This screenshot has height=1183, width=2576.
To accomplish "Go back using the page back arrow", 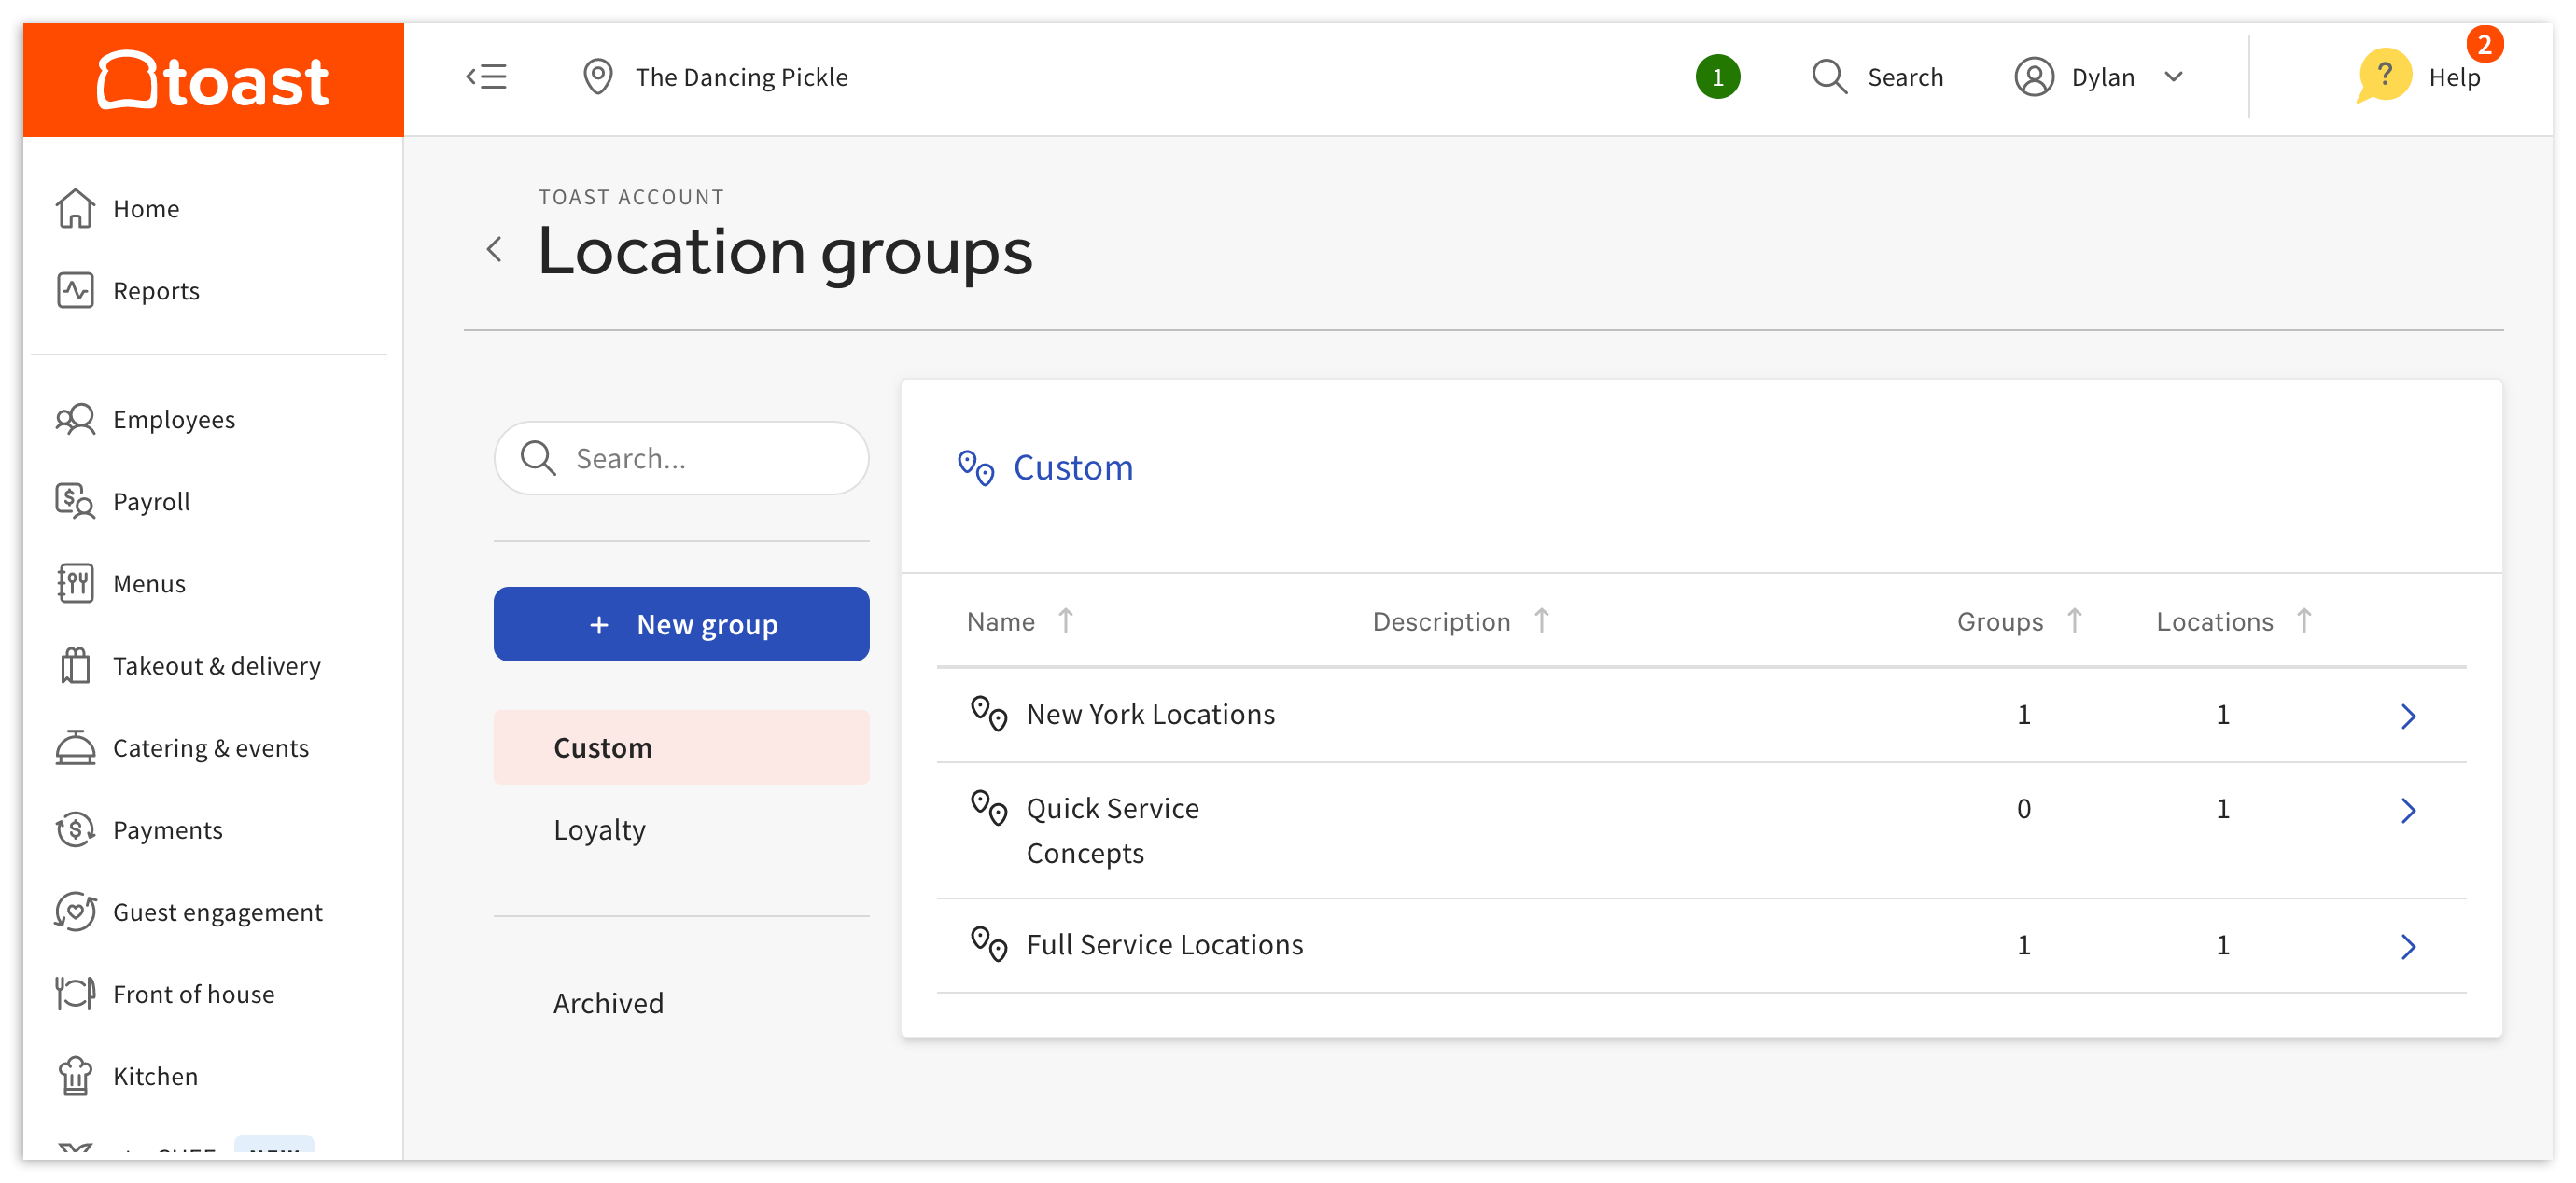I will pyautogui.click(x=494, y=250).
